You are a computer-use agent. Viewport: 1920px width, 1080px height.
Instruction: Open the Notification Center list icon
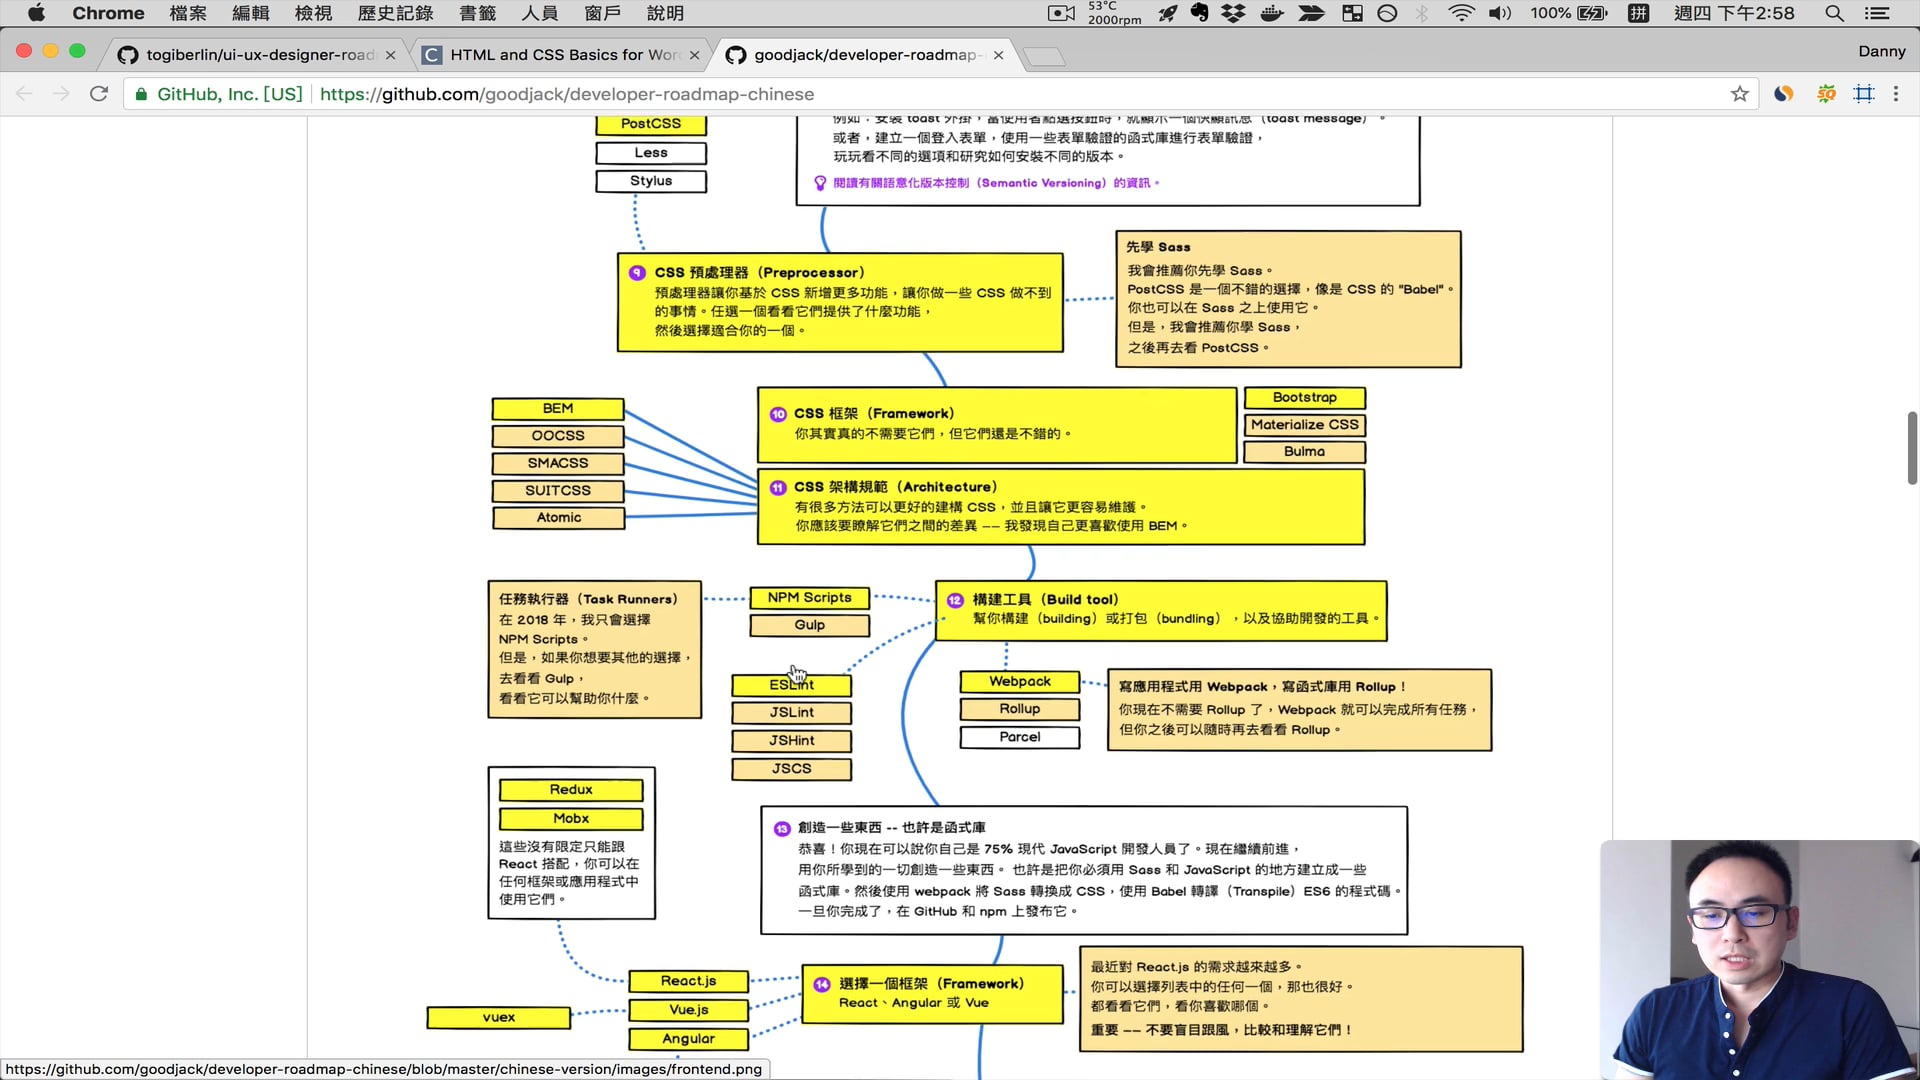[x=1877, y=13]
